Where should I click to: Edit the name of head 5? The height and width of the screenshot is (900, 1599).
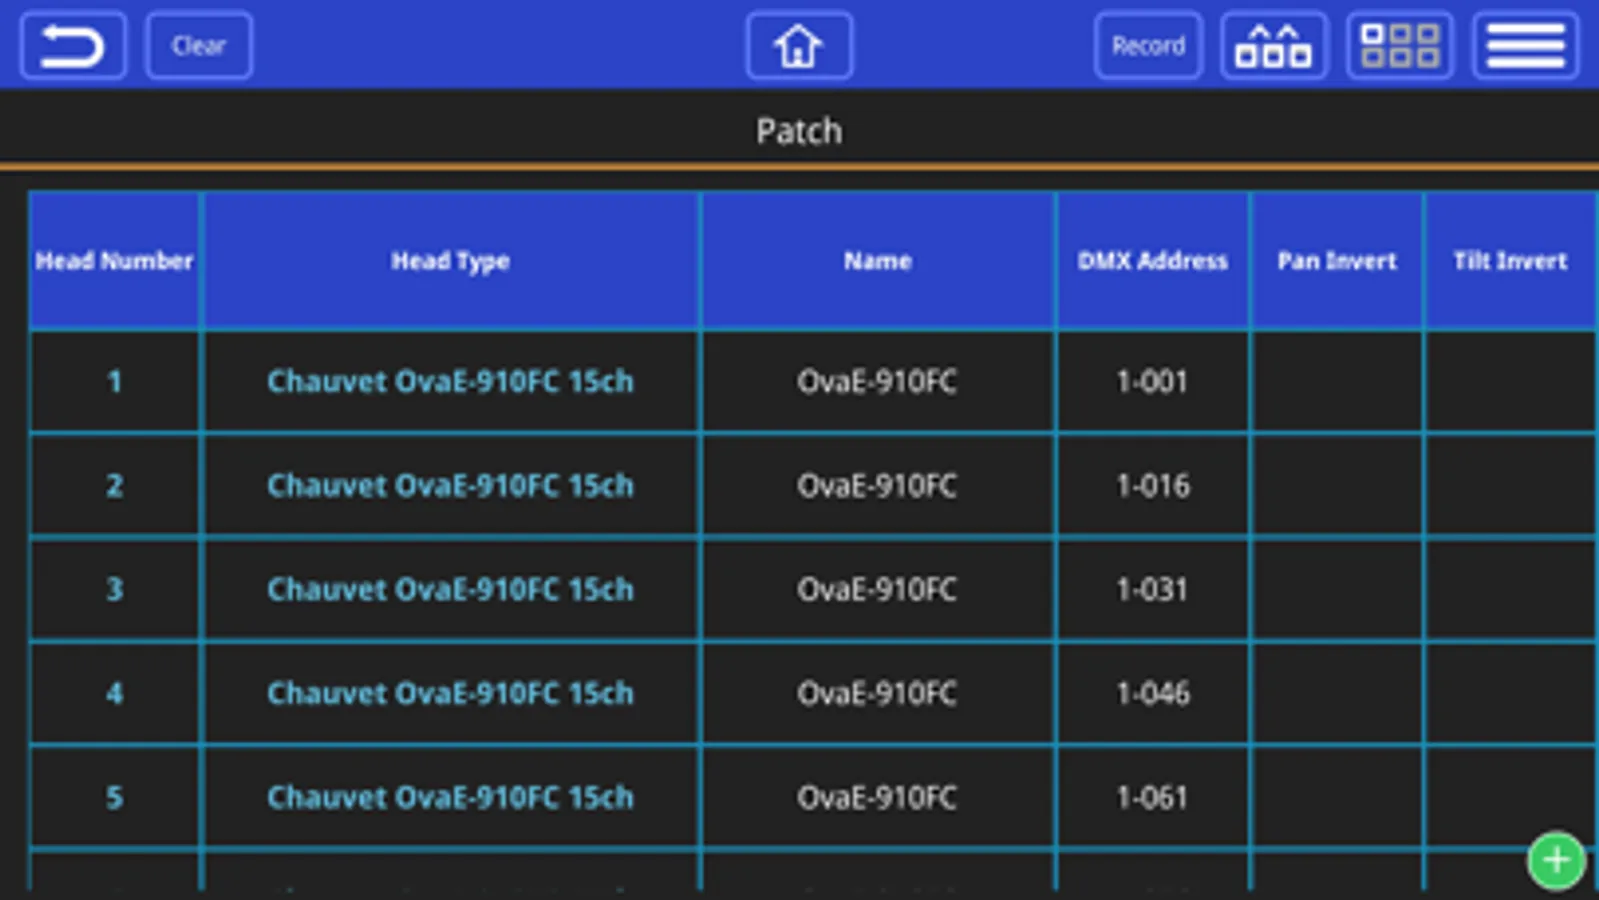[x=878, y=798]
